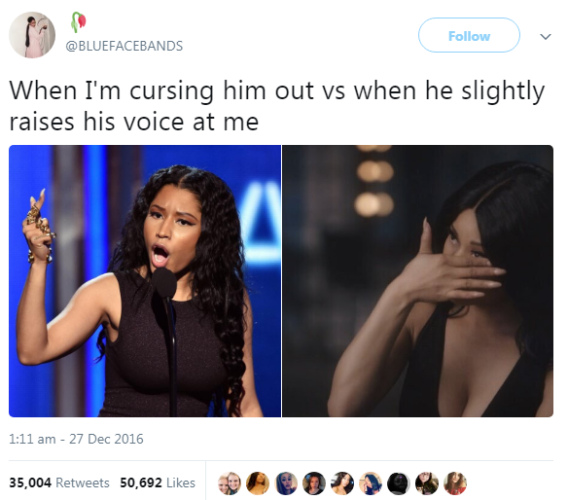Open fifth liker avatar in the row
This screenshot has width=568, height=500.
pos(342,483)
